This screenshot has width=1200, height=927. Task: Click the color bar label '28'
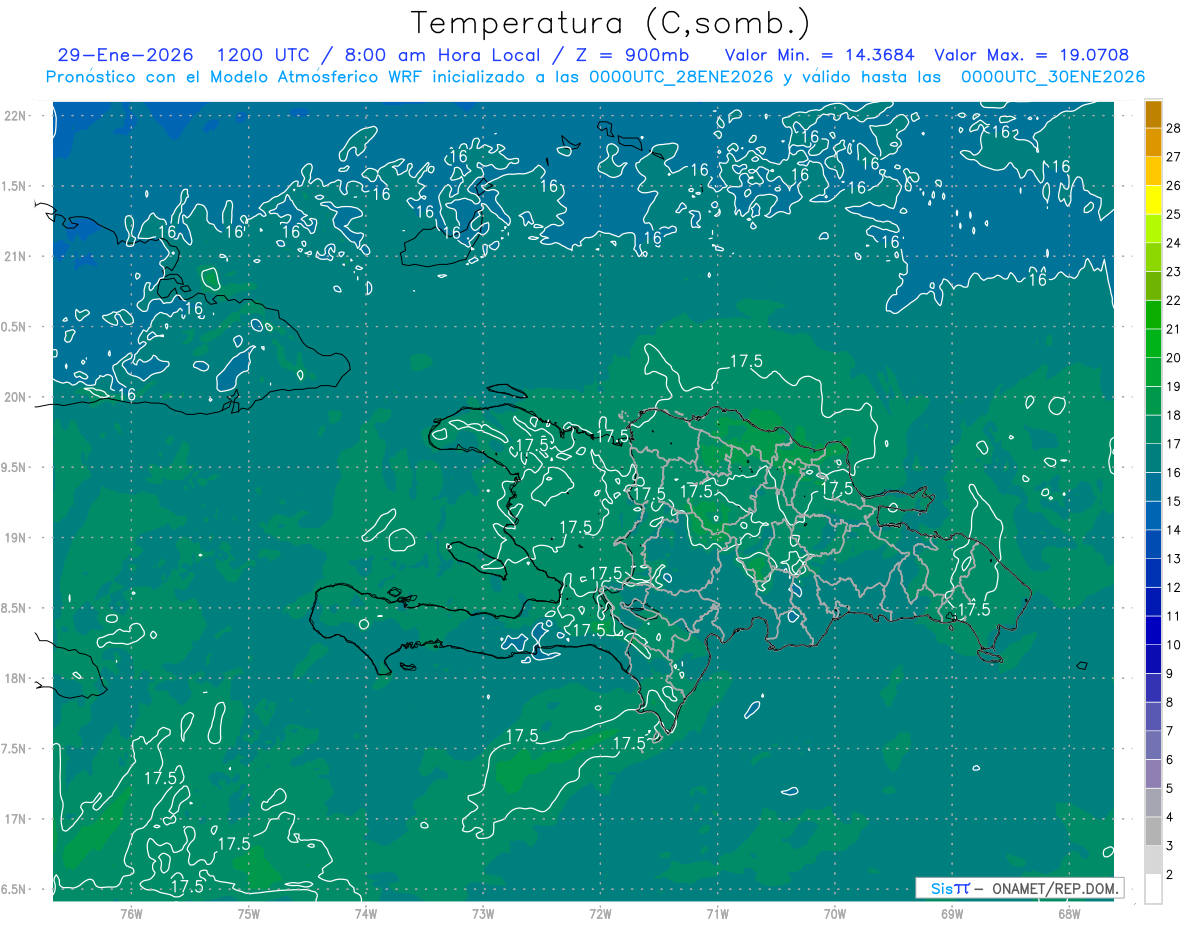pos(1174,128)
